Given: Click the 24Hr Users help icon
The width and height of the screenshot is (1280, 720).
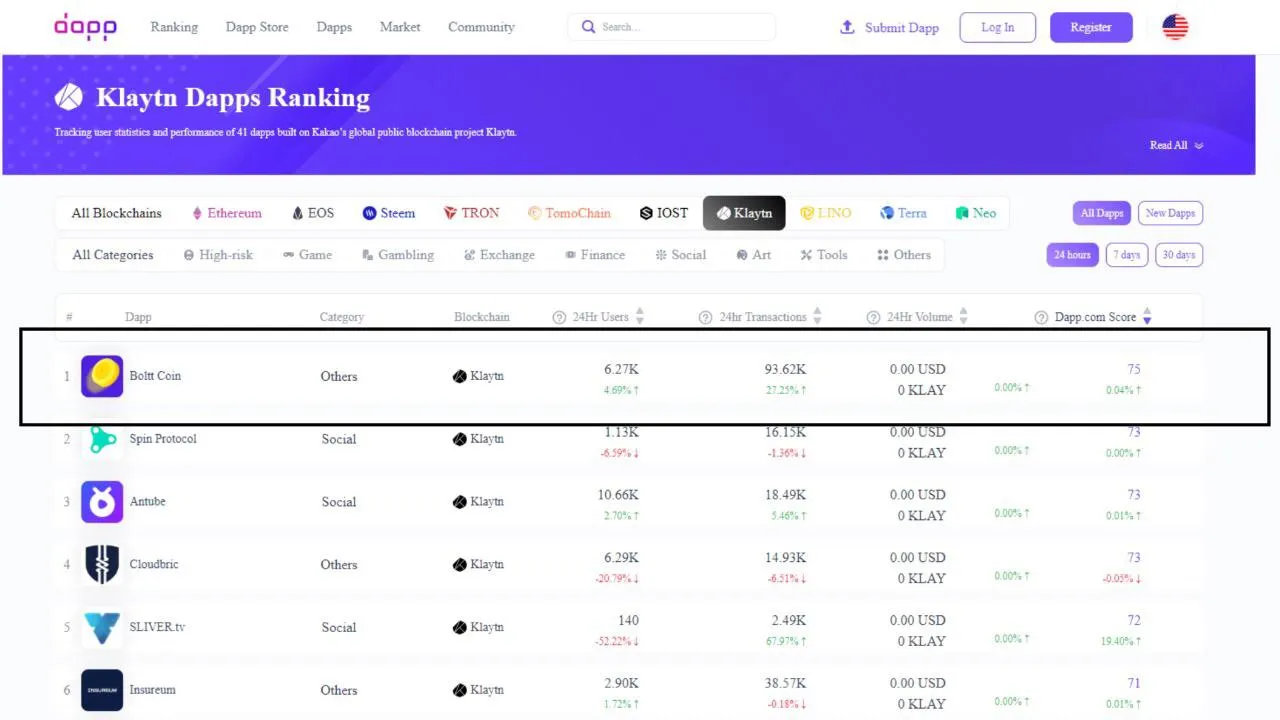Looking at the screenshot, I should [x=560, y=317].
